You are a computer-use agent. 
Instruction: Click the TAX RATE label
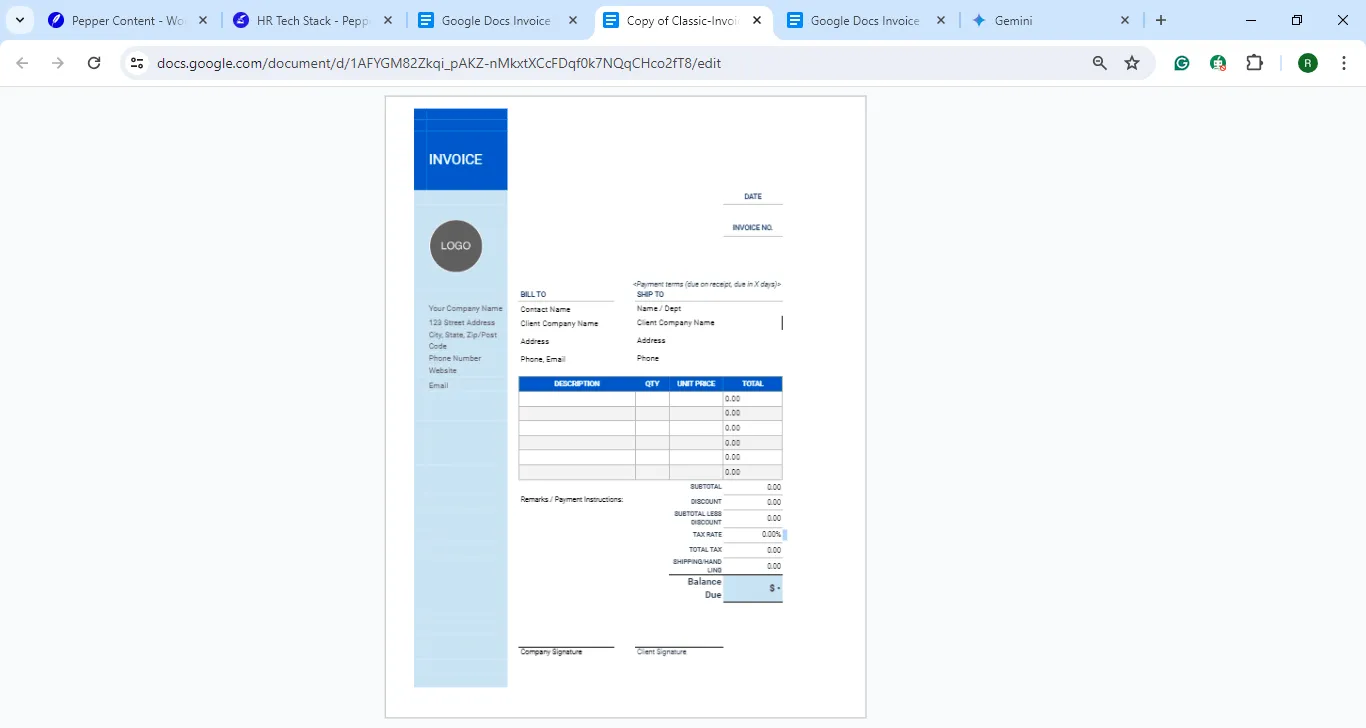pos(707,535)
